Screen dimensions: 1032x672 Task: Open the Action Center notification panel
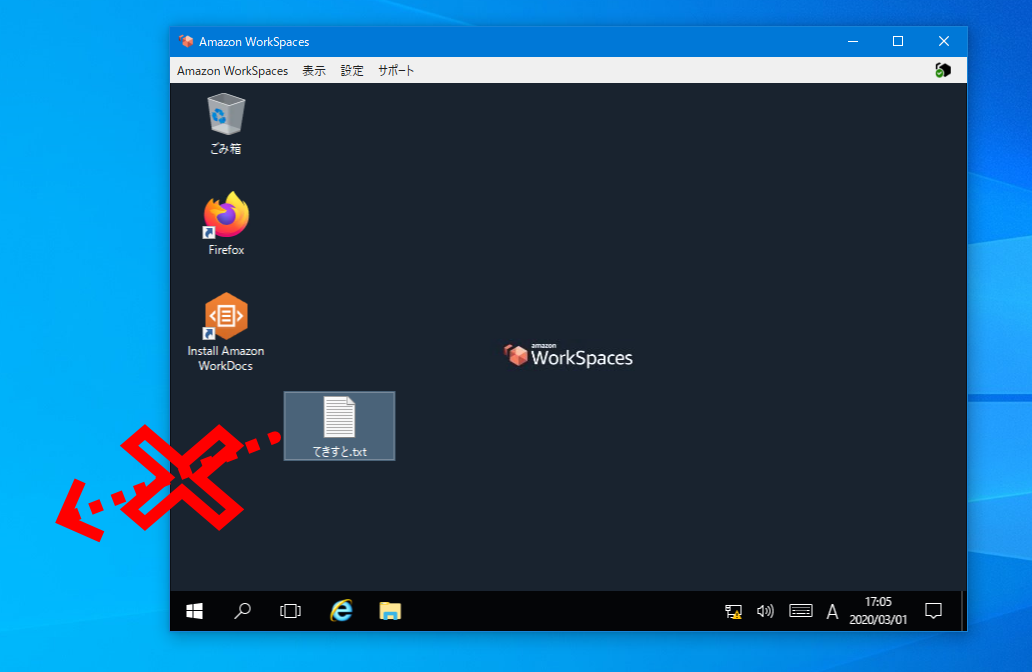pos(933,611)
